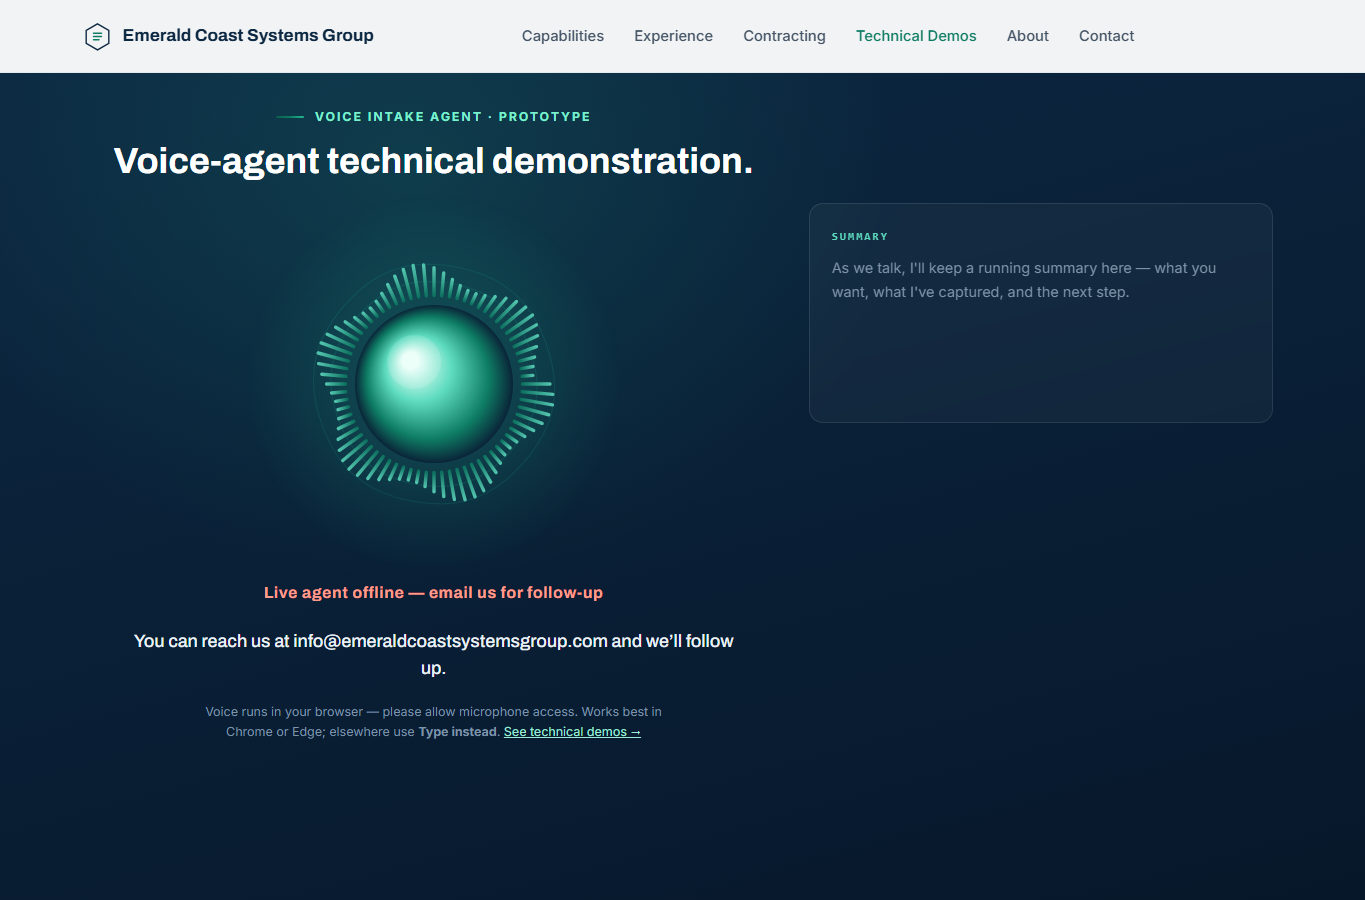Click the green voice agent orb
This screenshot has width=1365, height=900.
[434, 383]
